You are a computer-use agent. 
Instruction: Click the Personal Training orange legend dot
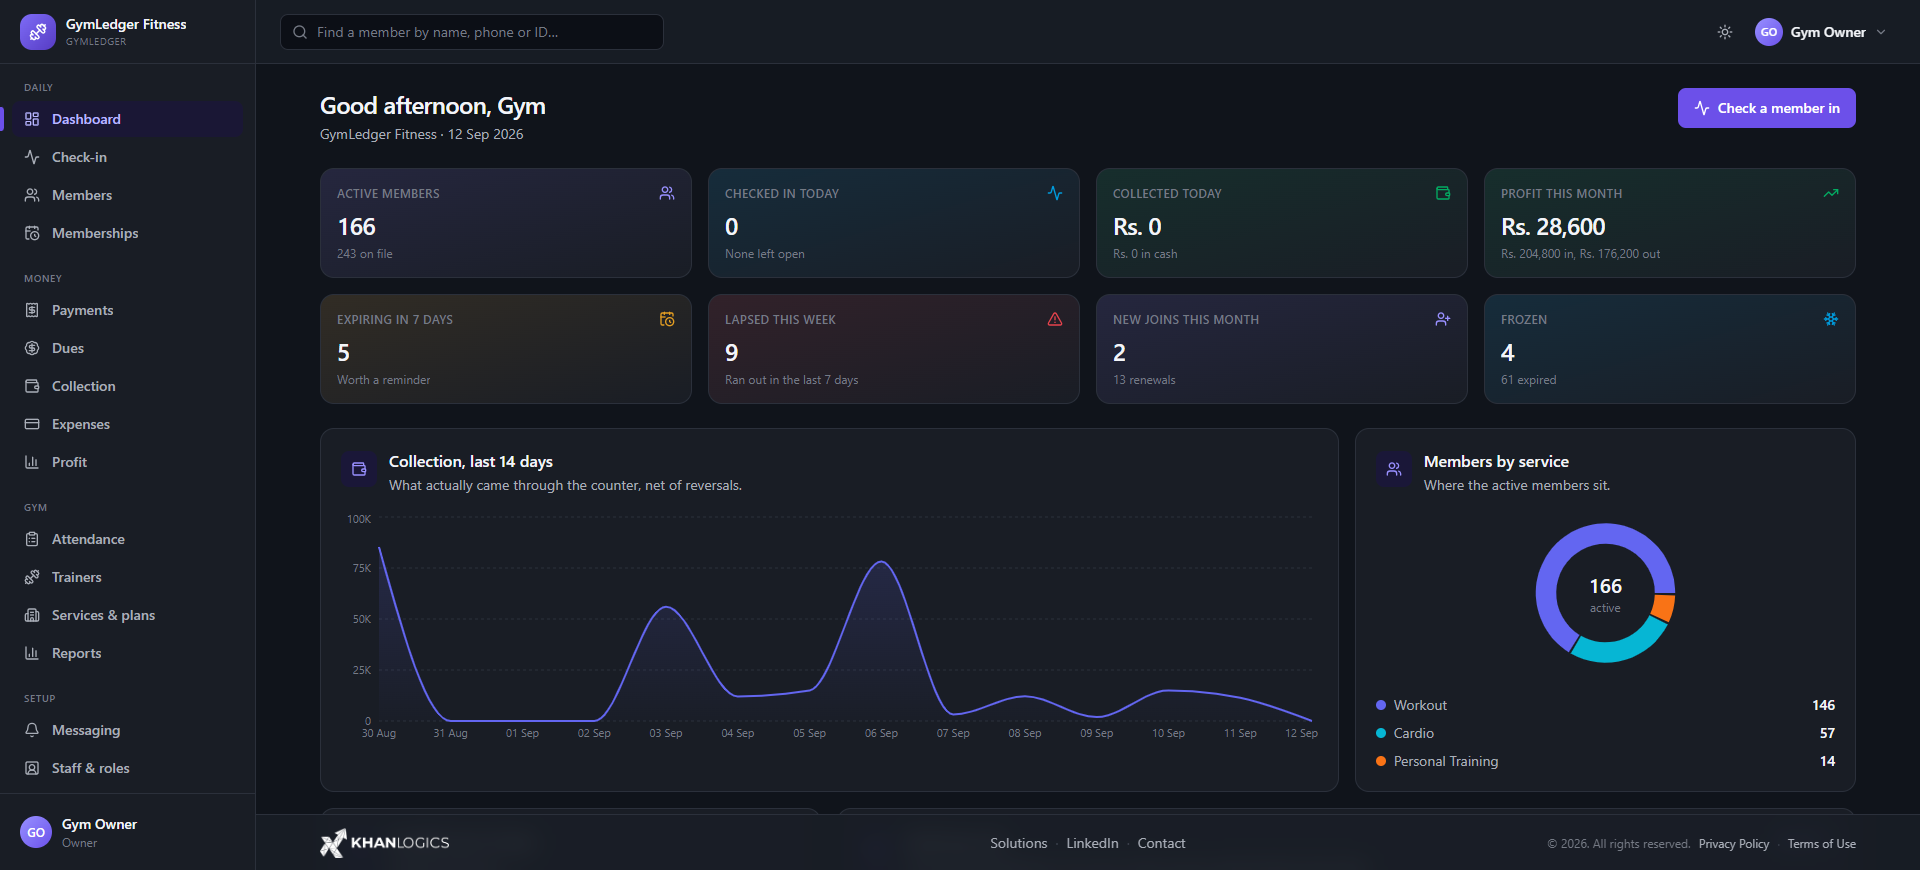(1381, 761)
